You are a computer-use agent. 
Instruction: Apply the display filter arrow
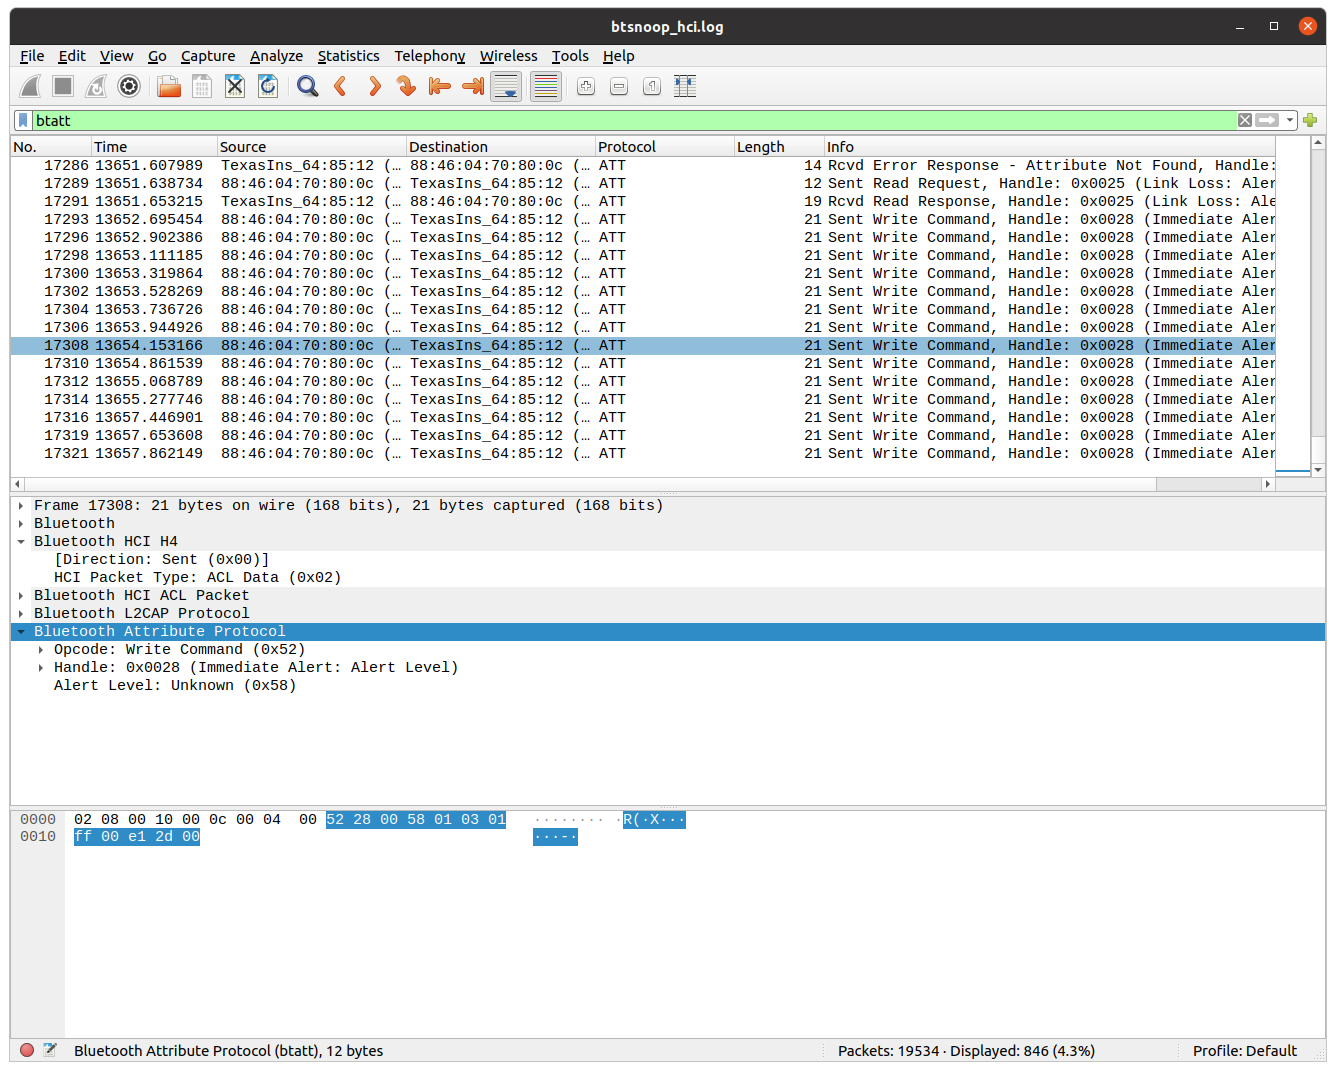(1267, 120)
